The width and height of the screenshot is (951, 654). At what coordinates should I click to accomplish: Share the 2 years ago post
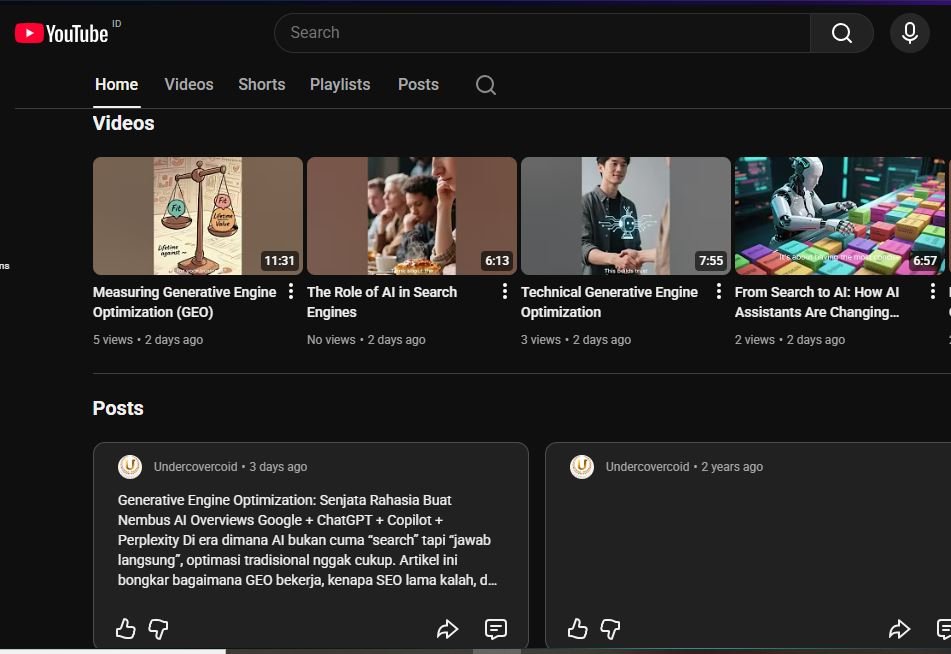tap(899, 629)
